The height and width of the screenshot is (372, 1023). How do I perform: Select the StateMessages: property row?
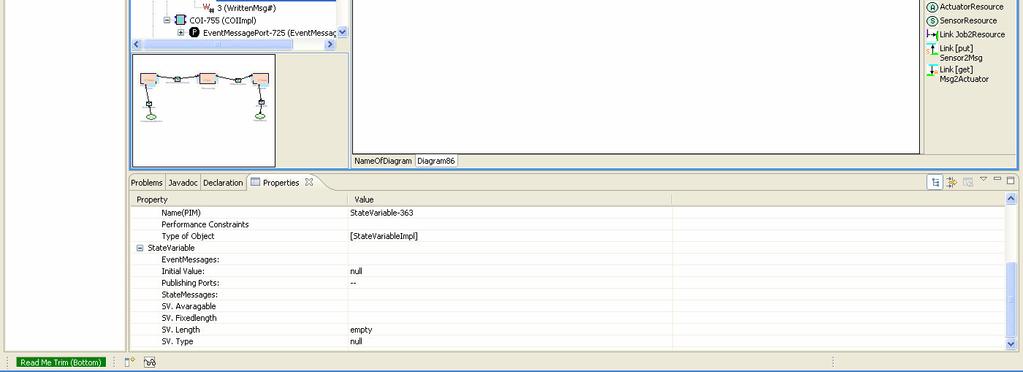pyautogui.click(x=568, y=294)
